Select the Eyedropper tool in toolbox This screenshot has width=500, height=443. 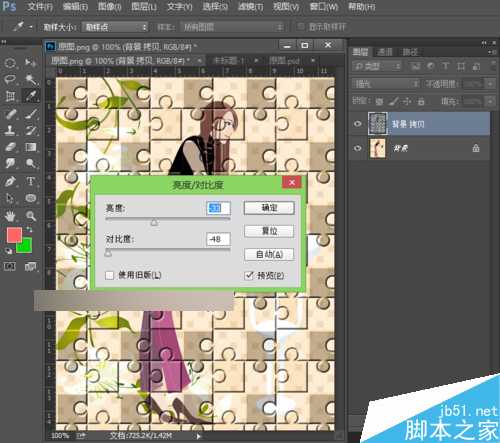coord(31,96)
